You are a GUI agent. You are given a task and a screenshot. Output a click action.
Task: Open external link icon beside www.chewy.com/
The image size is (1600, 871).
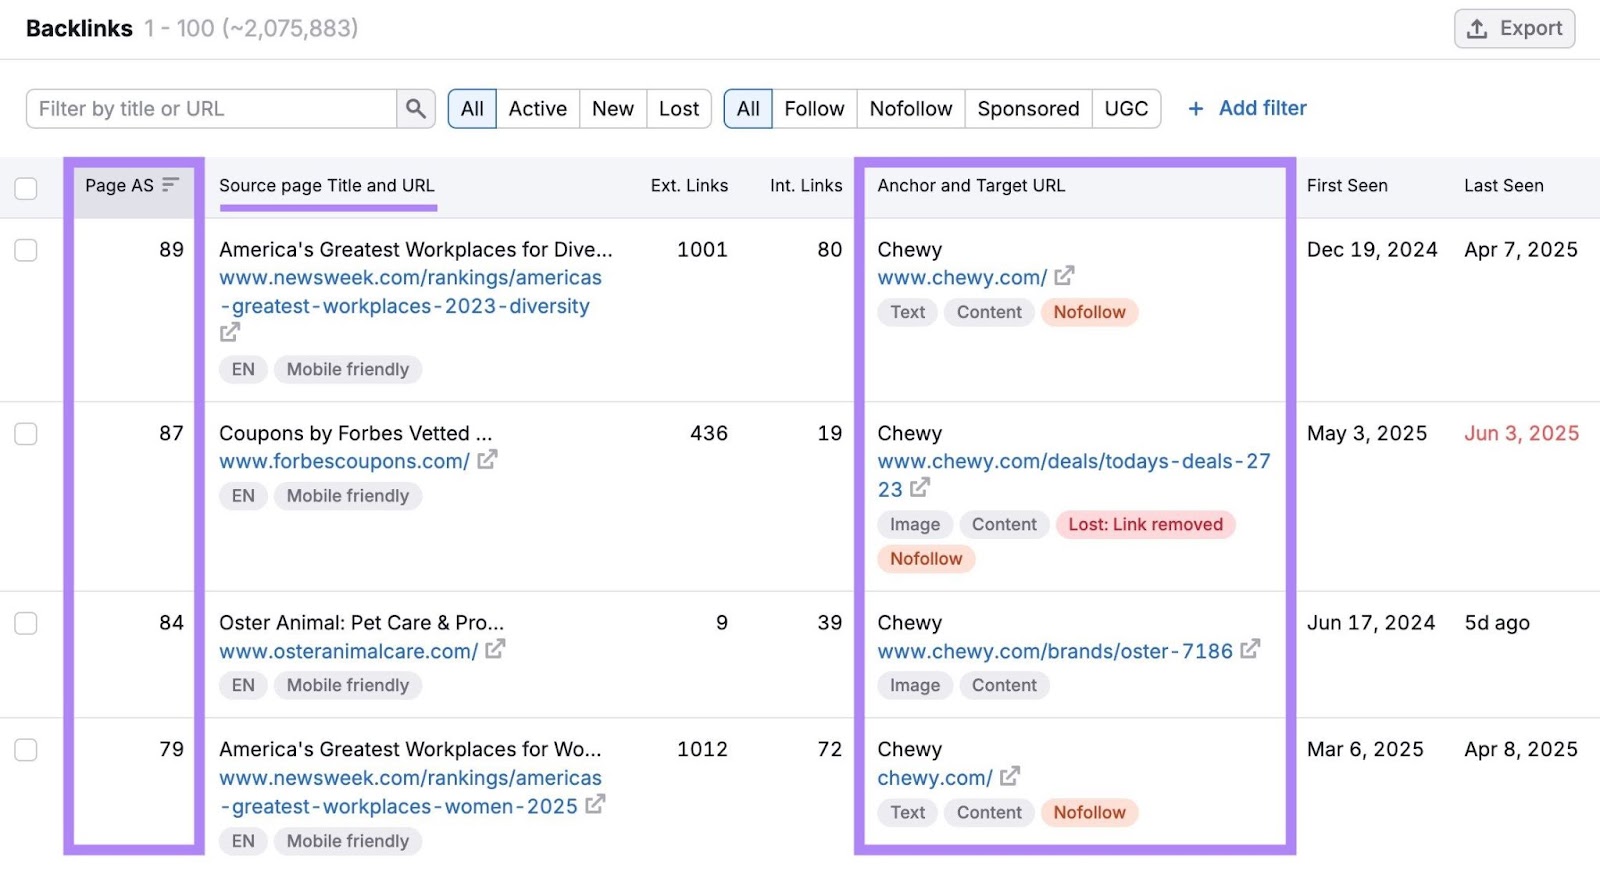(1064, 275)
